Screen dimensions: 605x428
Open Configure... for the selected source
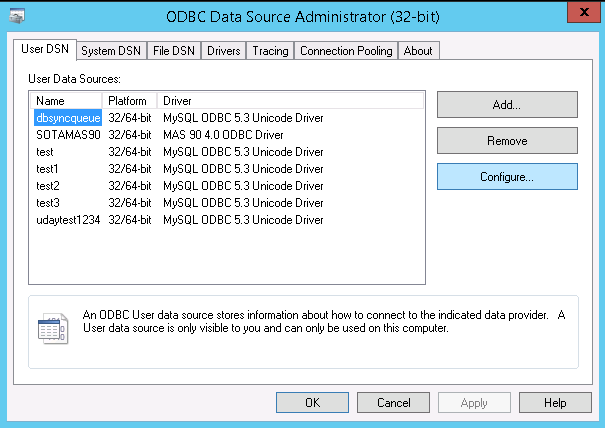(507, 177)
